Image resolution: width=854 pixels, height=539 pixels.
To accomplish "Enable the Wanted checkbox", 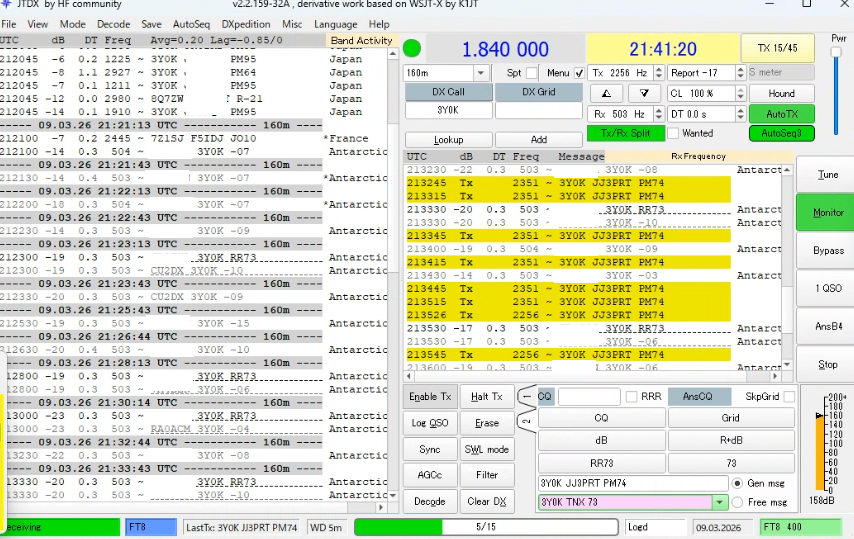I will click(x=673, y=133).
